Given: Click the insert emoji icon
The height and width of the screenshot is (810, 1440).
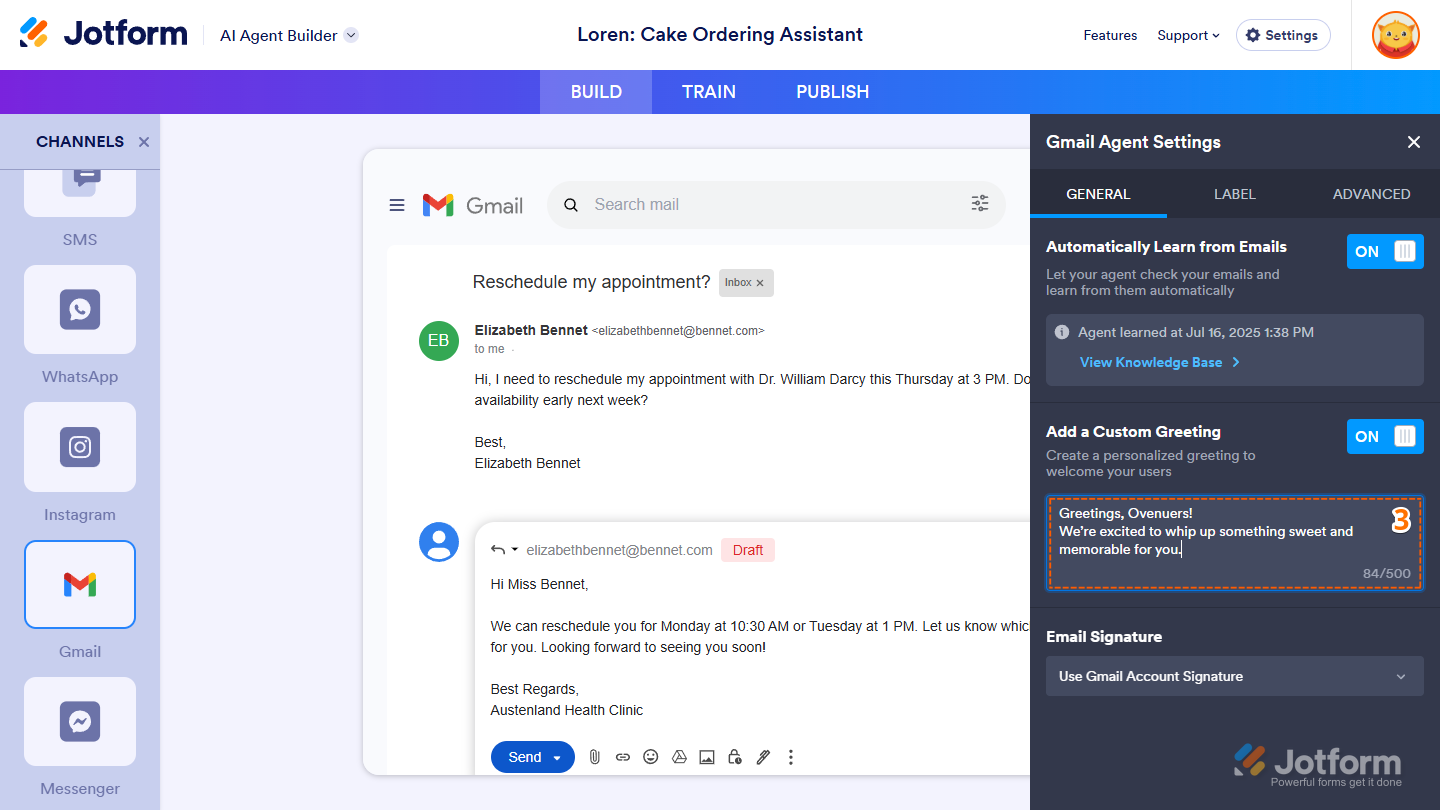Looking at the screenshot, I should point(651,757).
